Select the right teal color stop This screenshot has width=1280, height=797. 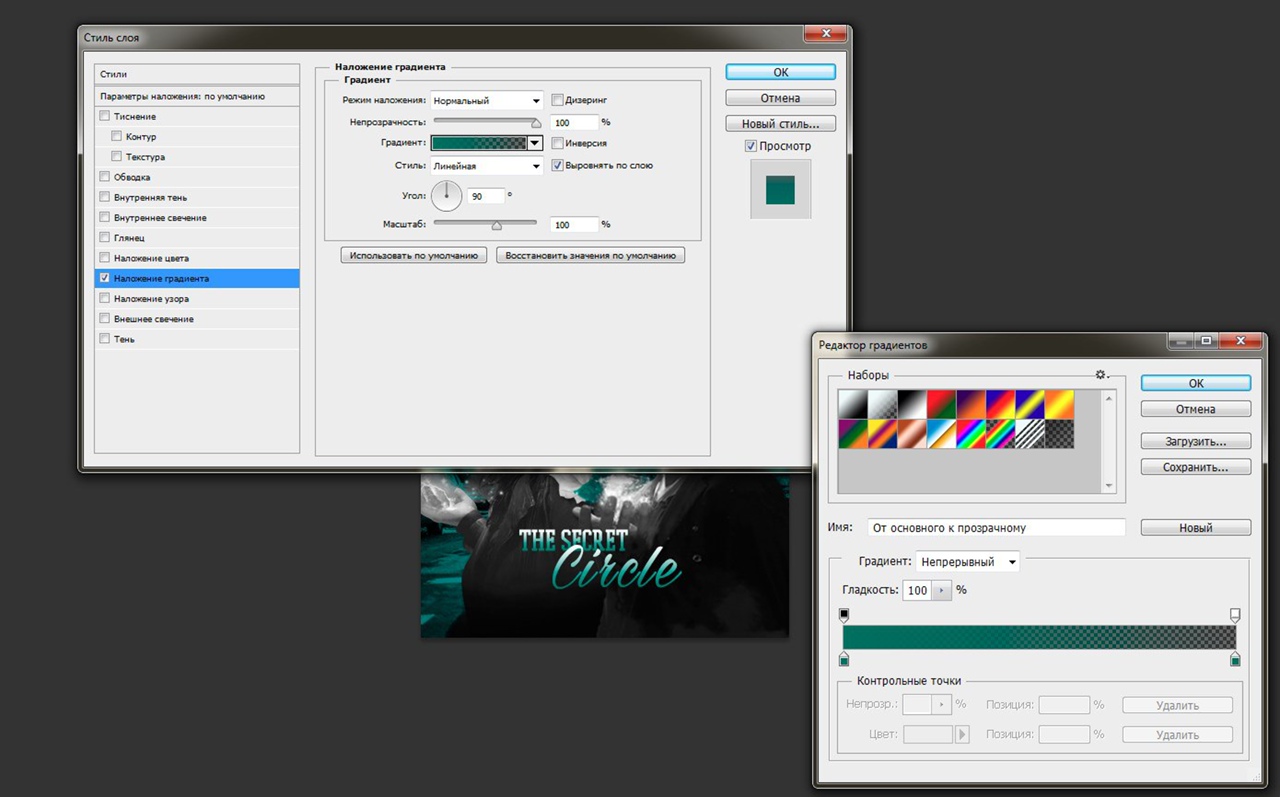pos(1235,659)
